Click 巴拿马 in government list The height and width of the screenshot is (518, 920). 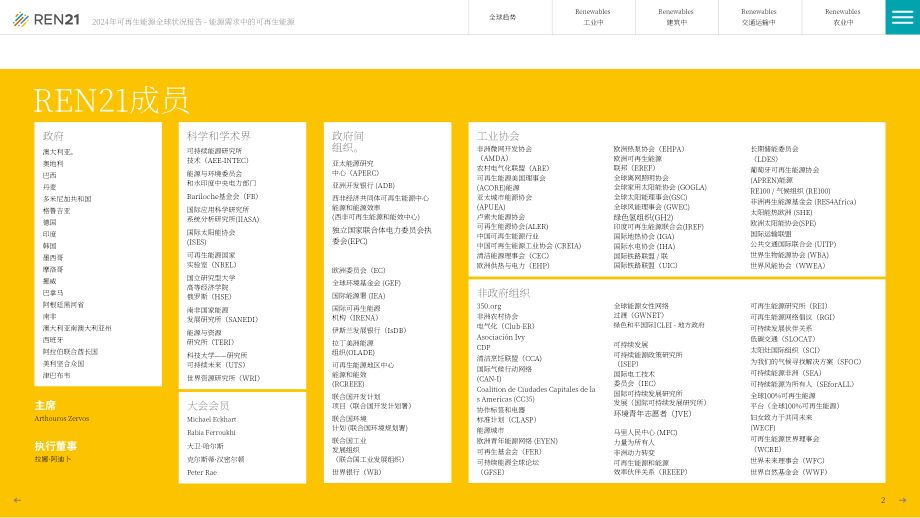(x=53, y=293)
